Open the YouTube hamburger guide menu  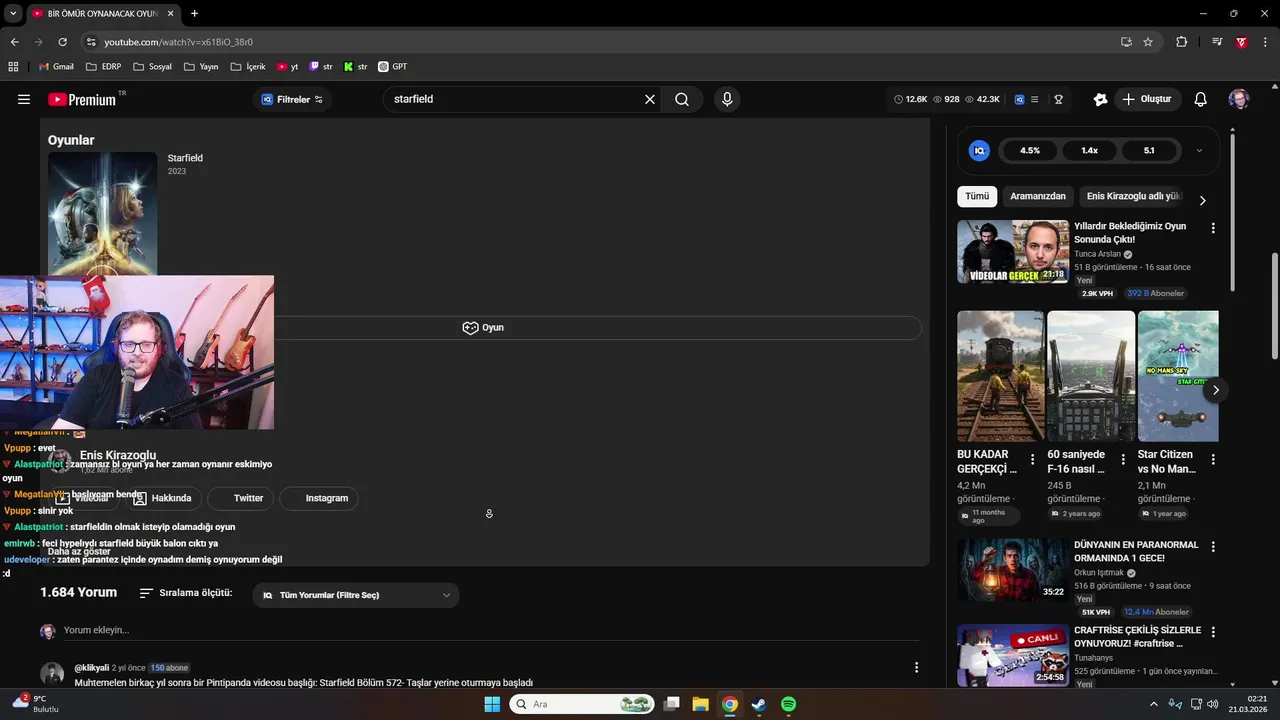[24, 99]
